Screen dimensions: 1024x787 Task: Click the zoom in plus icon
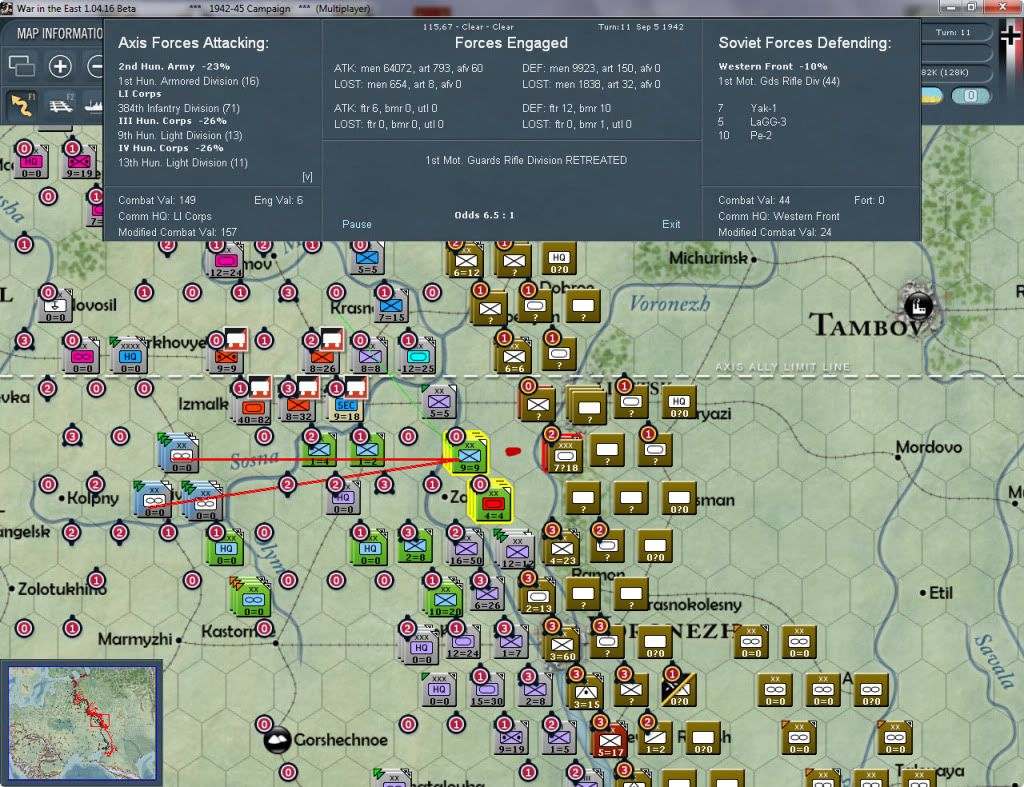60,66
